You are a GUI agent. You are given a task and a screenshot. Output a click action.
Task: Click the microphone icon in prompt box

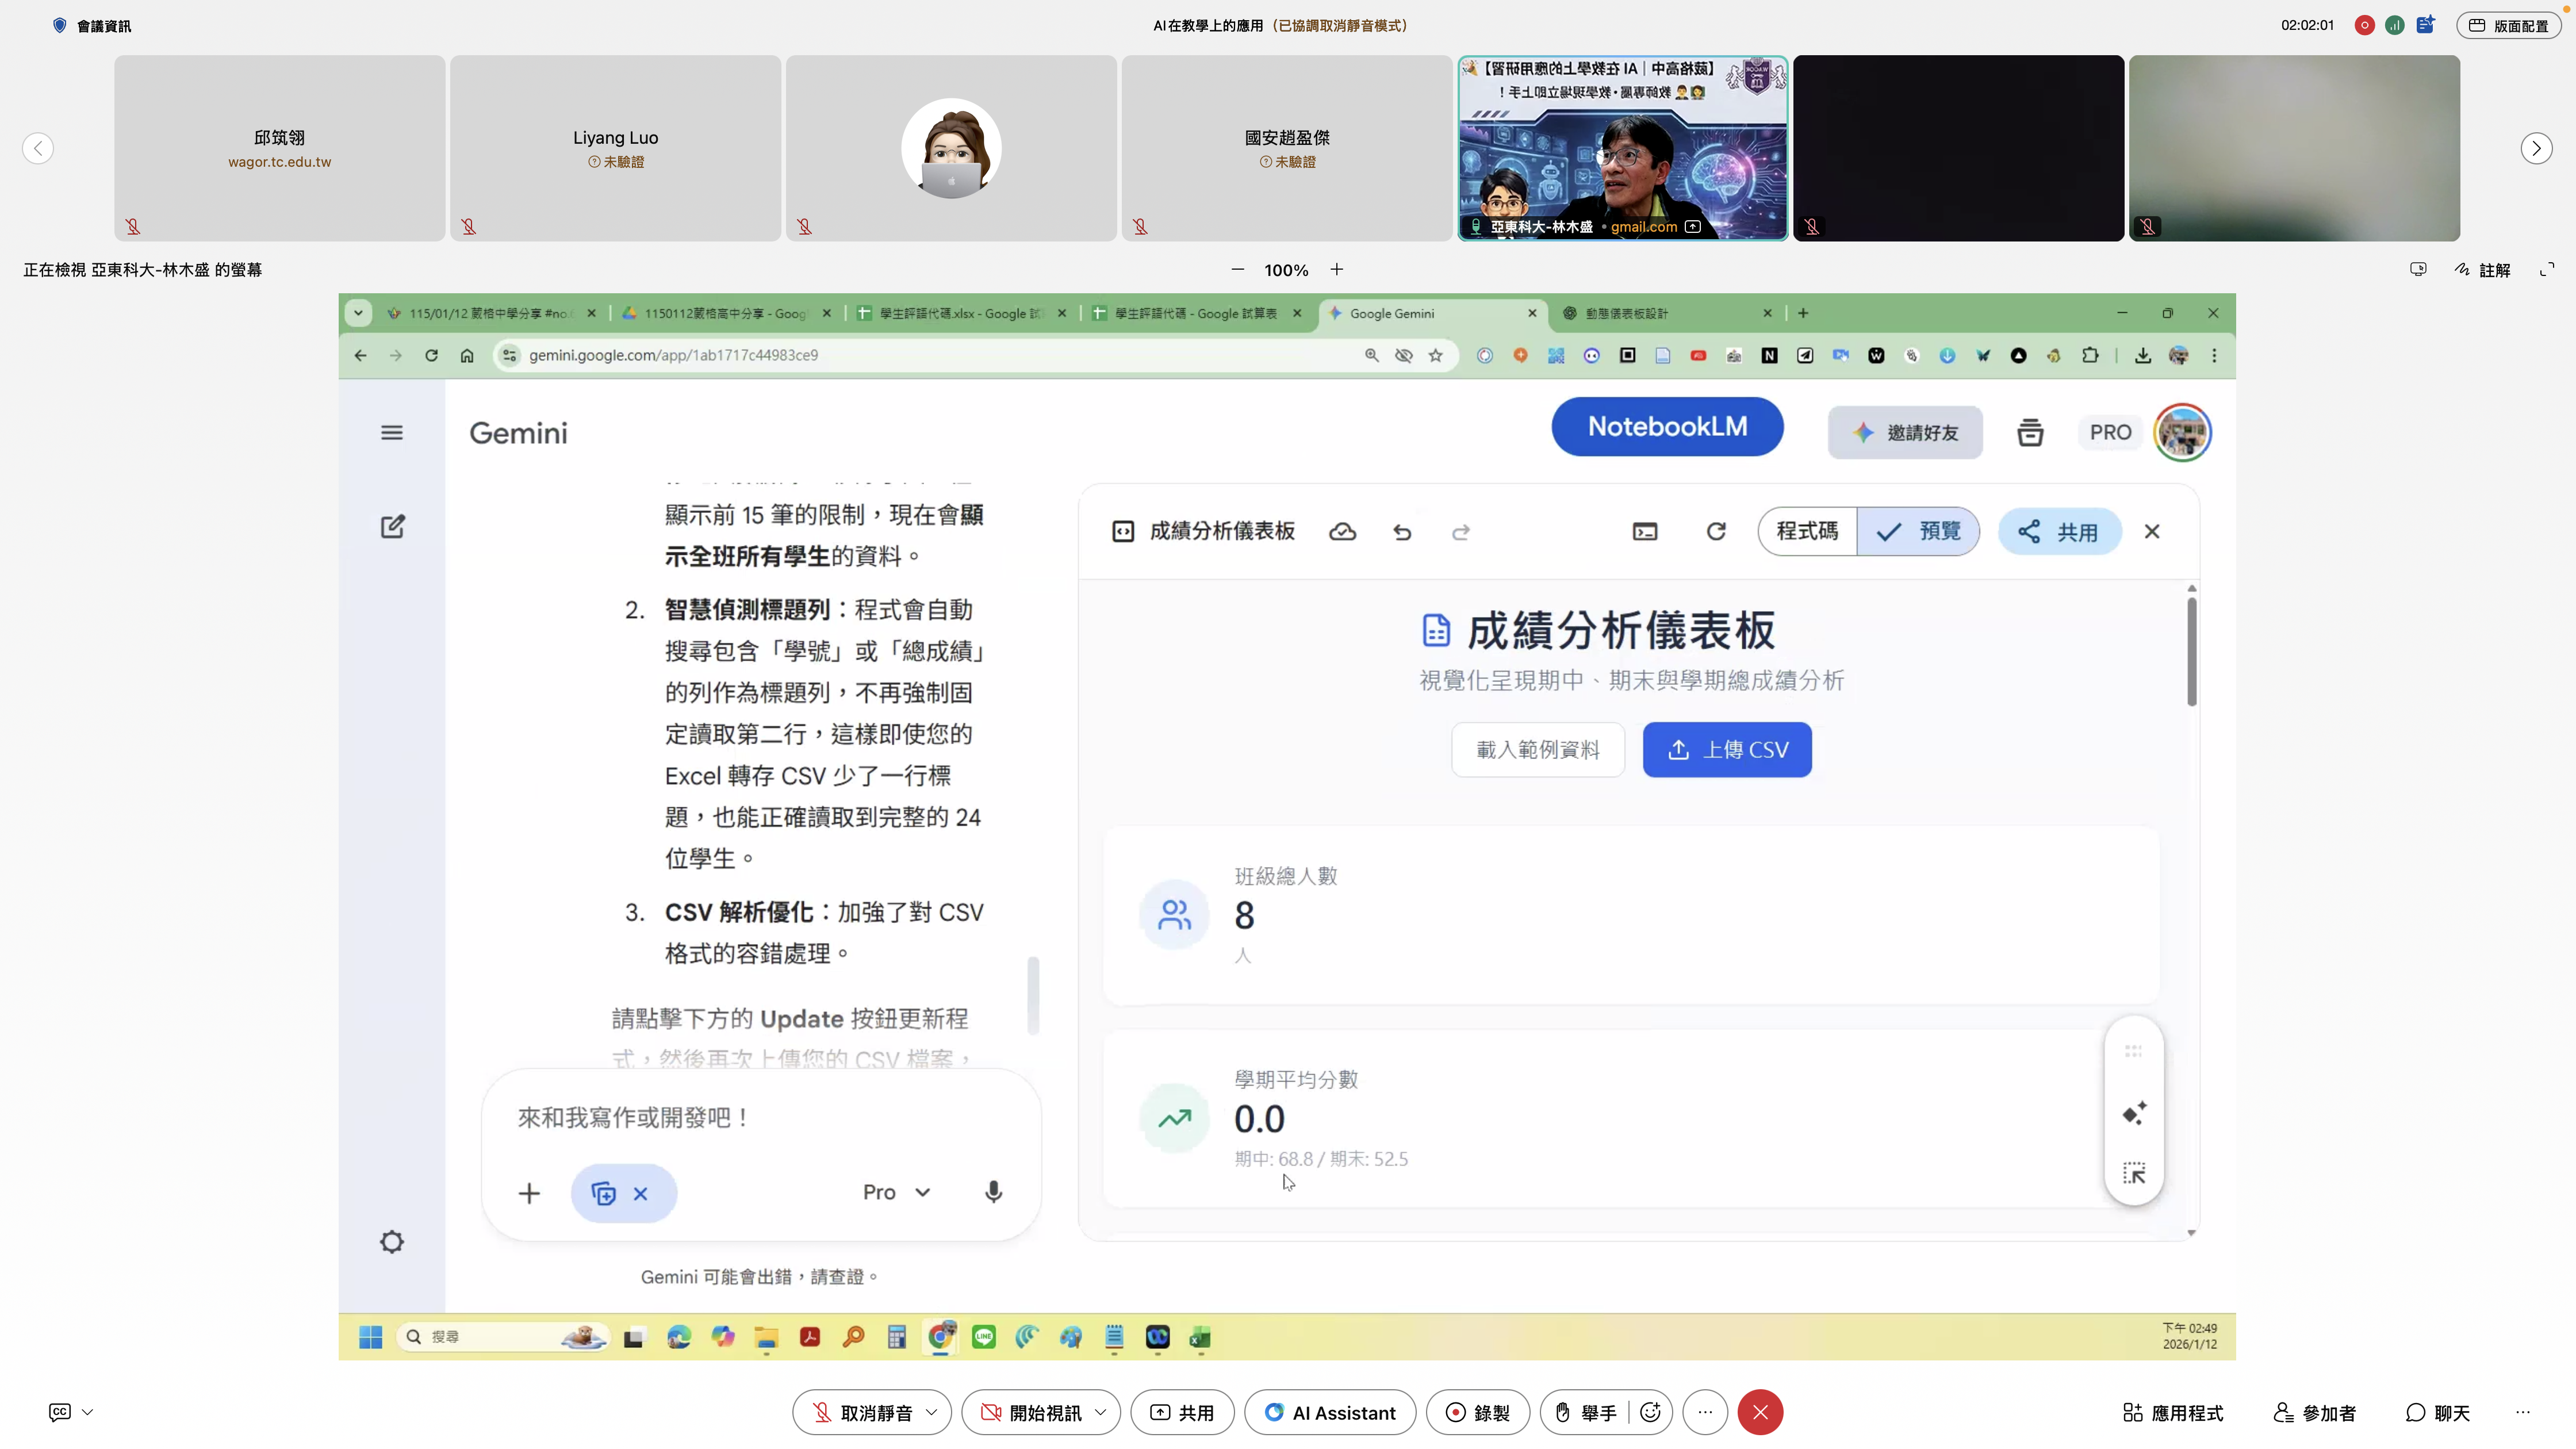[993, 1192]
